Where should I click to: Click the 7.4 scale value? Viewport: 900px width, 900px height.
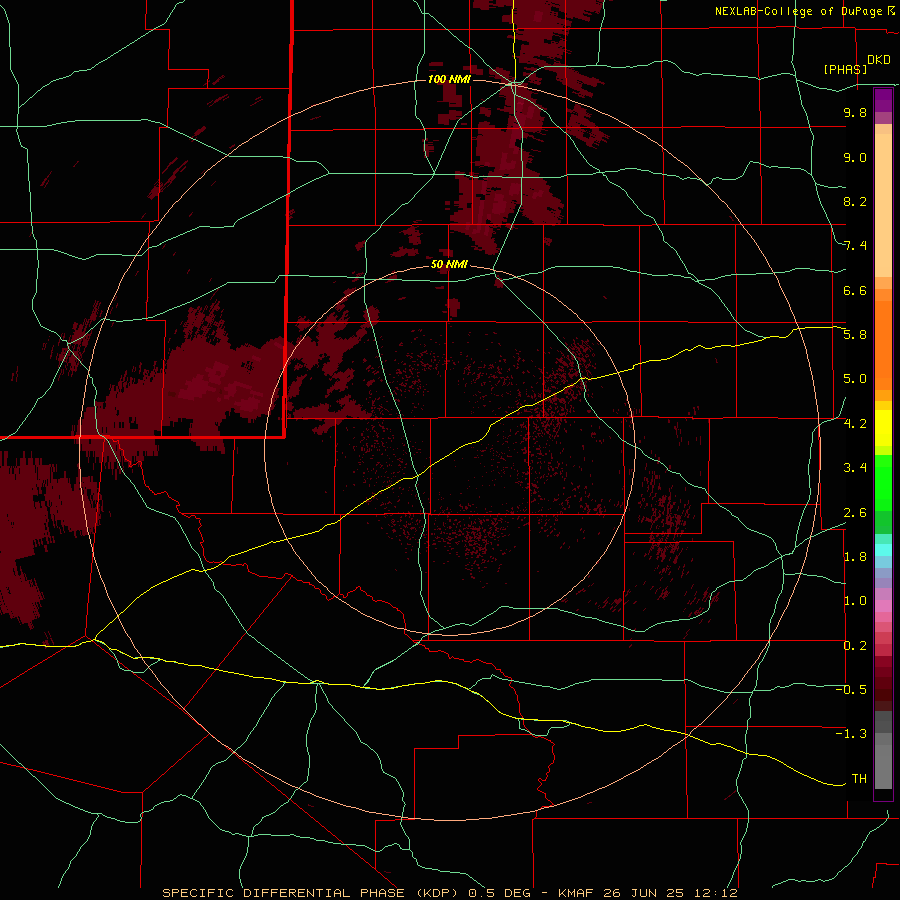855,246
